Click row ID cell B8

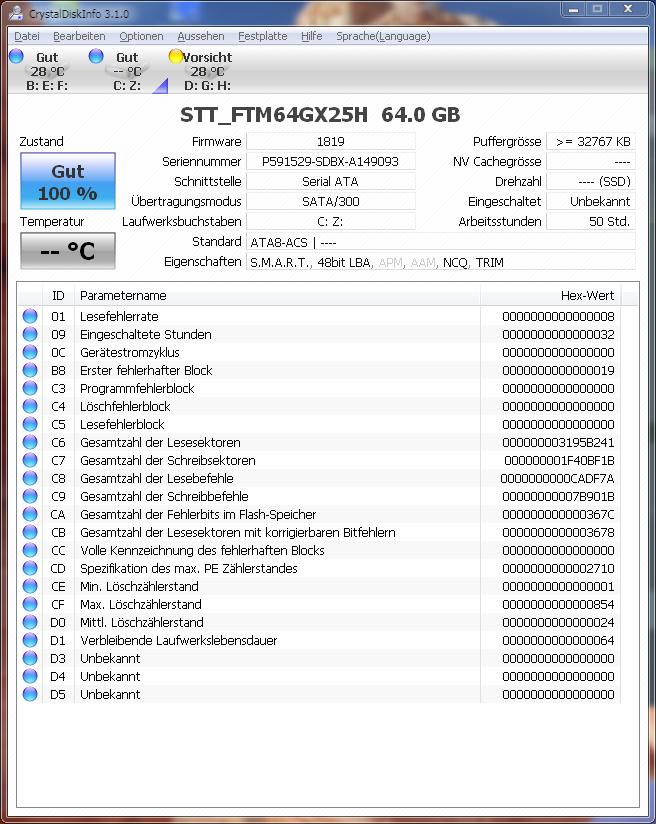58,370
